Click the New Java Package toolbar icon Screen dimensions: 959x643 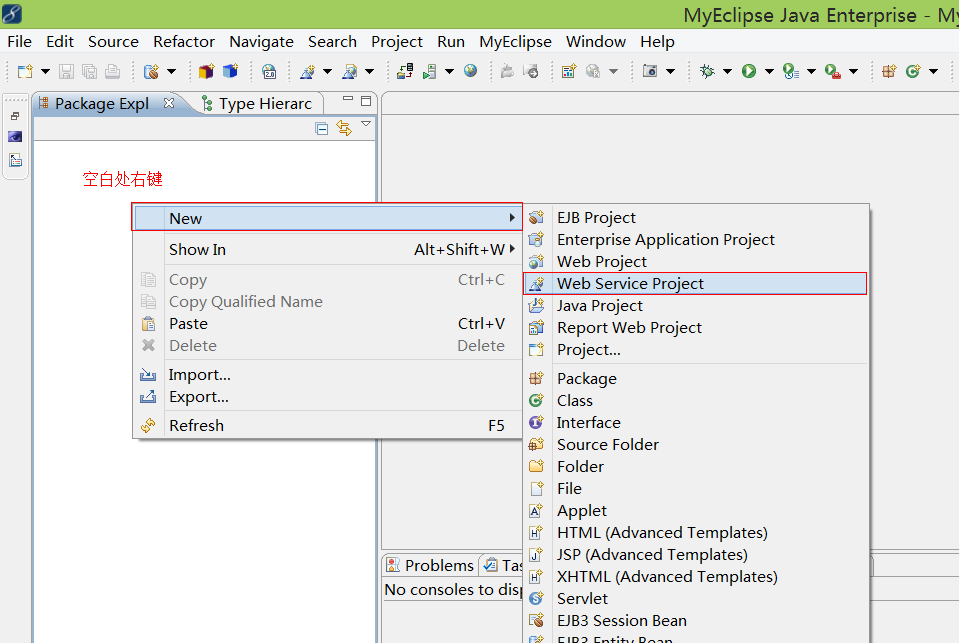click(889, 72)
